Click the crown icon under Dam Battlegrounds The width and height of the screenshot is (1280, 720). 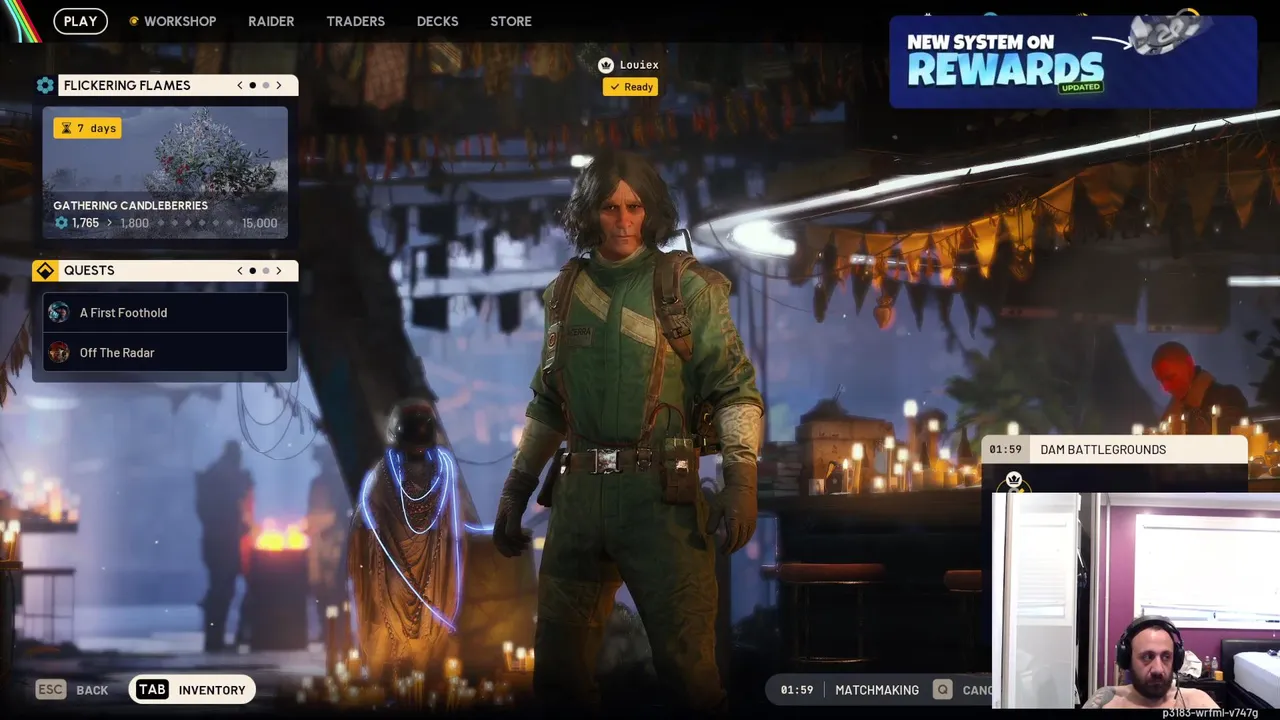coord(1014,480)
